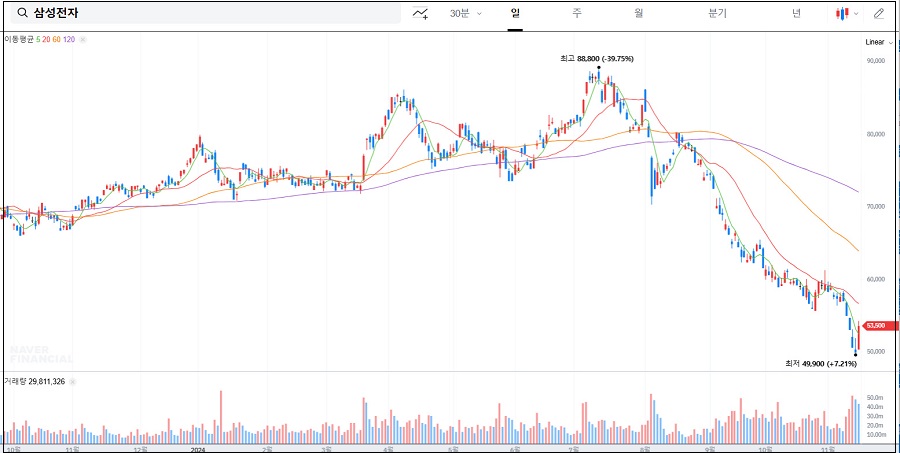Click the 90,000 price axis label
Screen dimensions: 900x453
[875, 61]
